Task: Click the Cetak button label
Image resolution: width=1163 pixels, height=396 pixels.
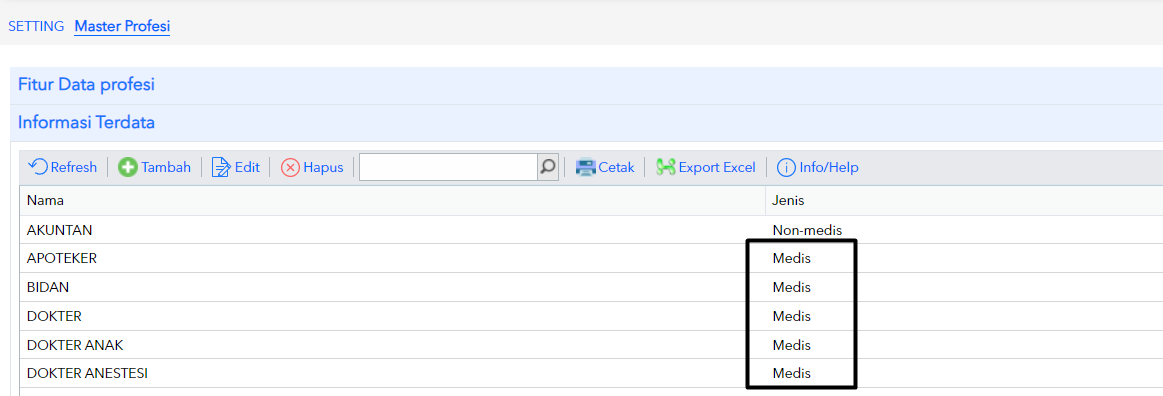Action: tap(616, 168)
